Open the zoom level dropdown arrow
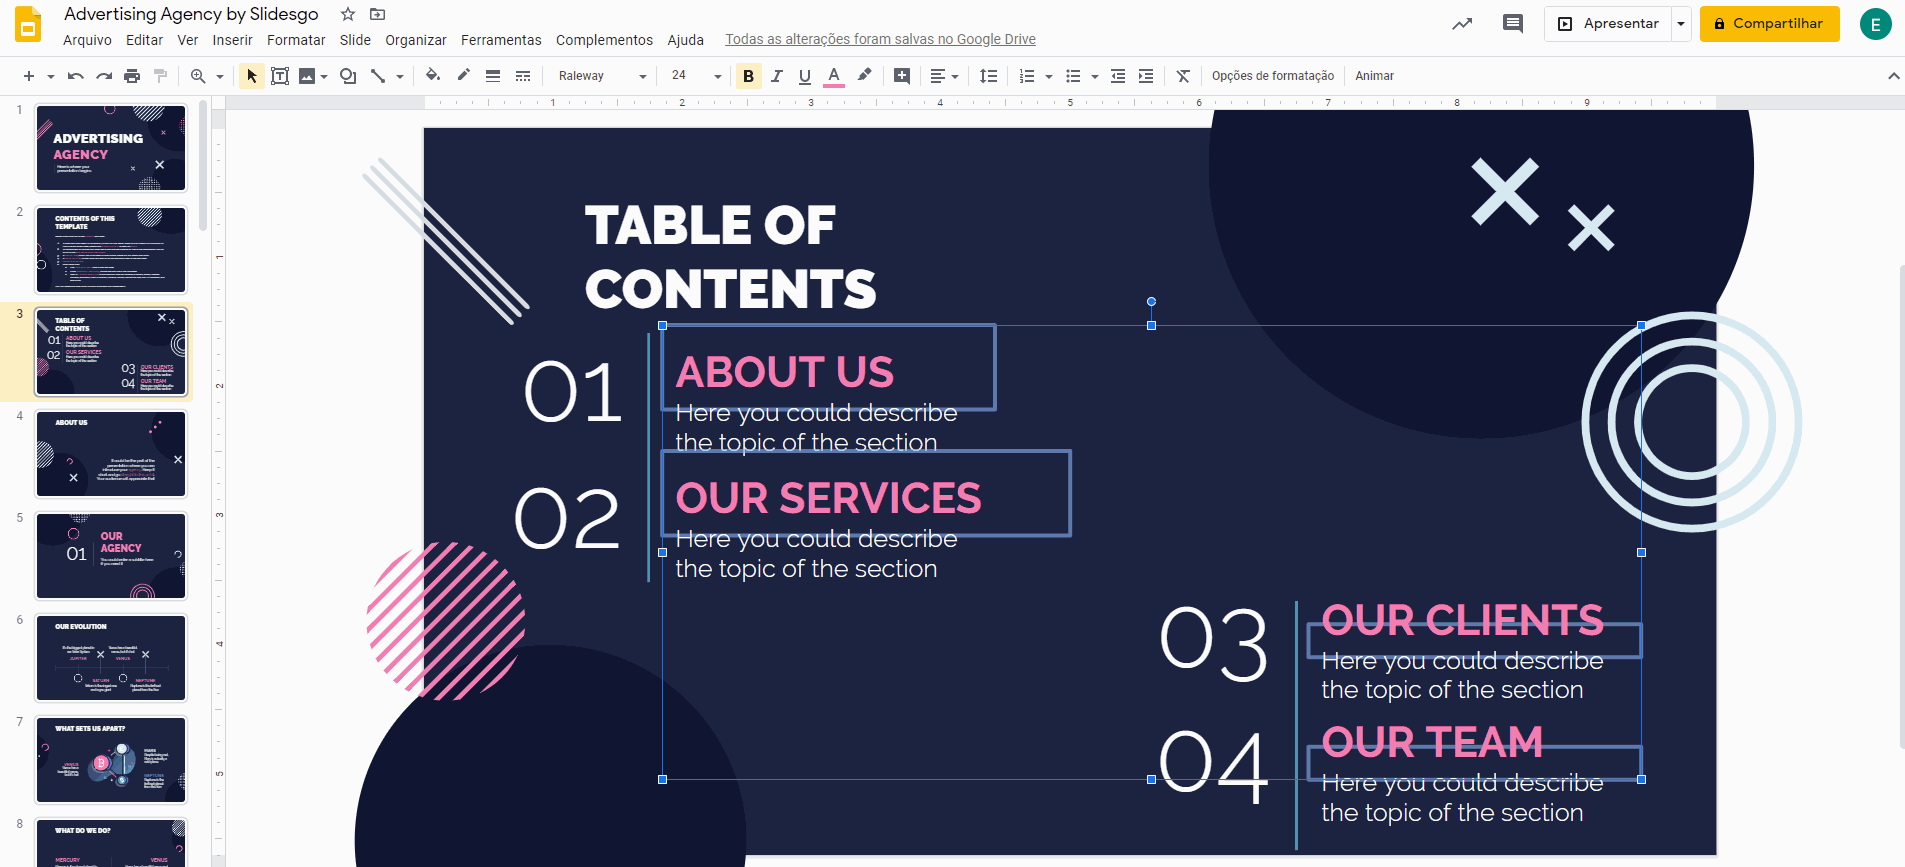The height and width of the screenshot is (867, 1905). [x=220, y=76]
